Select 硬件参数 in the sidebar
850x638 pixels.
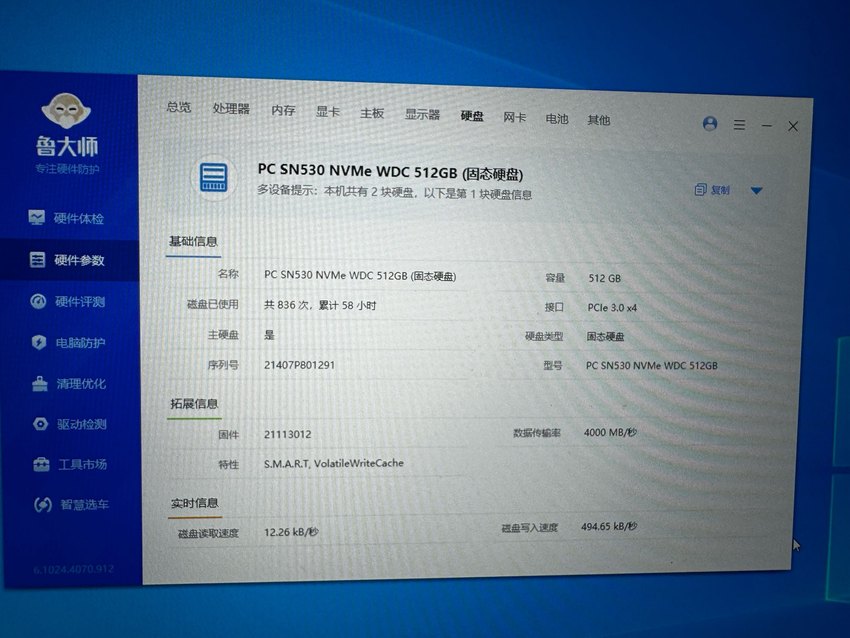tap(67, 260)
